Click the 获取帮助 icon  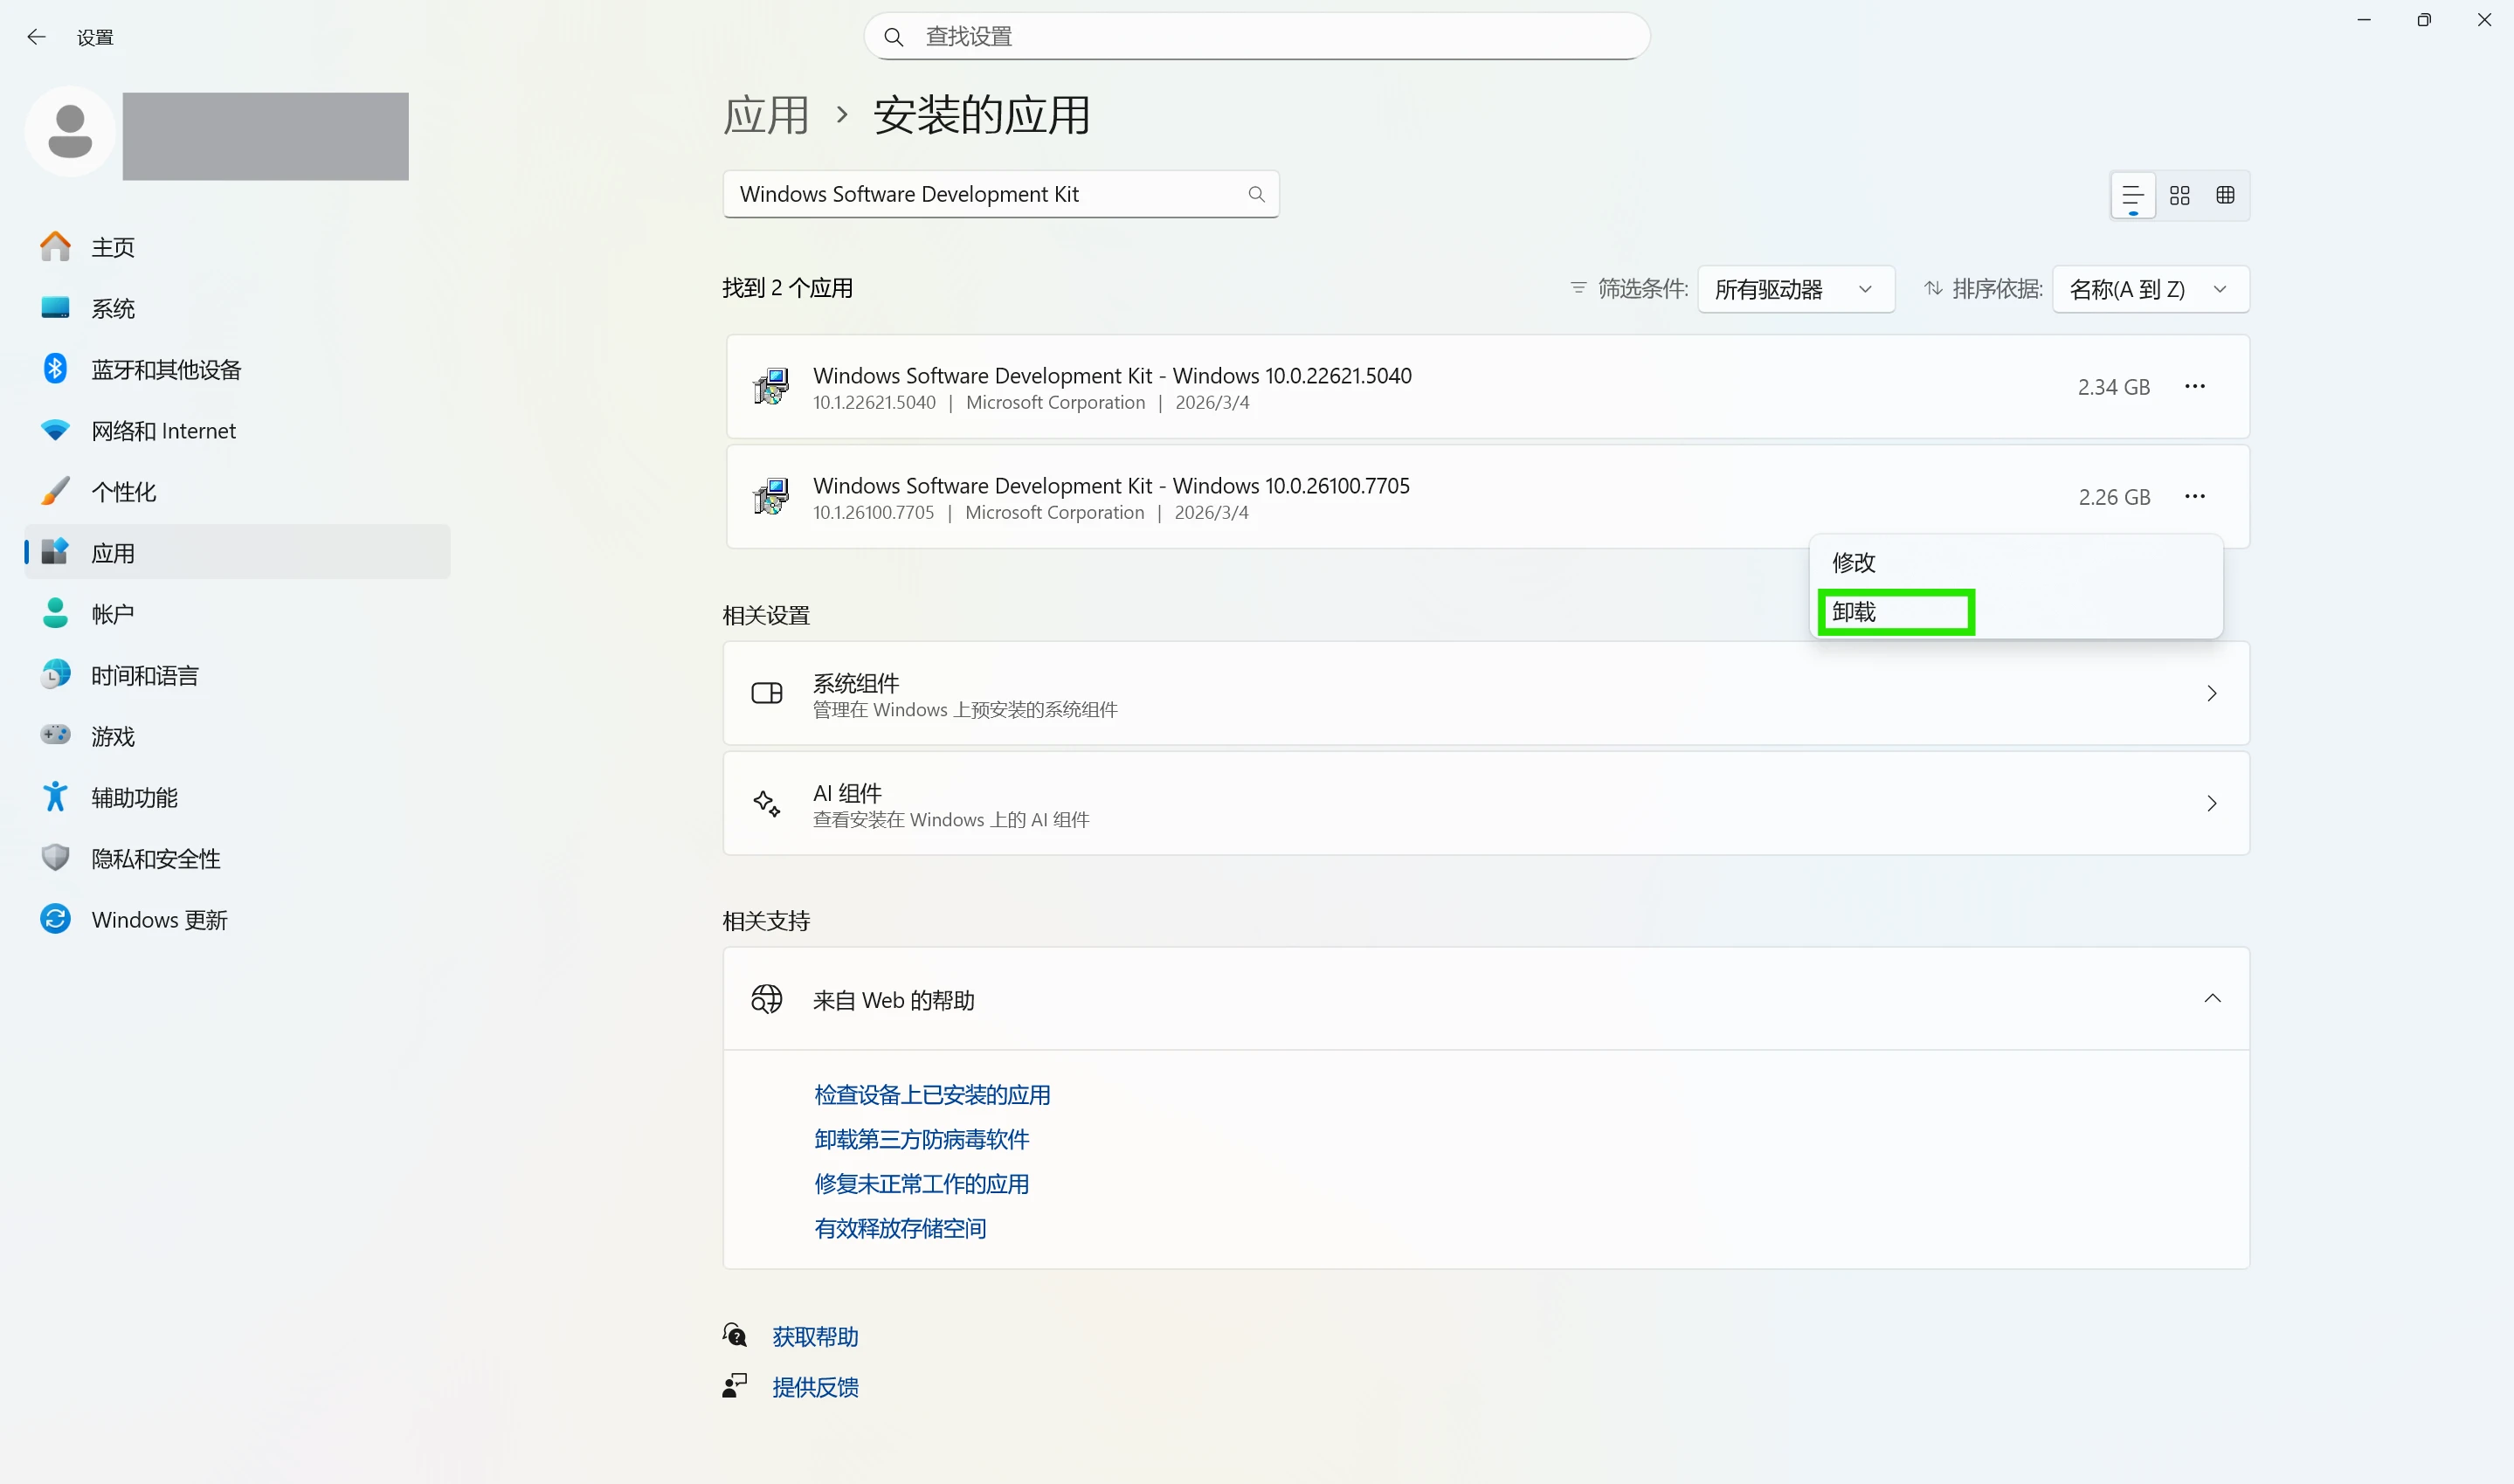(x=735, y=1336)
